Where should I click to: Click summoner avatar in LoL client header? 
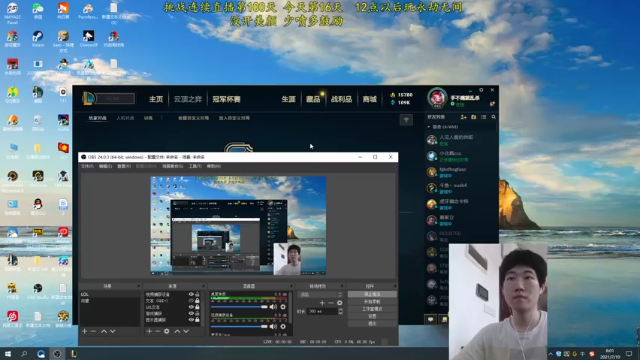(437, 98)
